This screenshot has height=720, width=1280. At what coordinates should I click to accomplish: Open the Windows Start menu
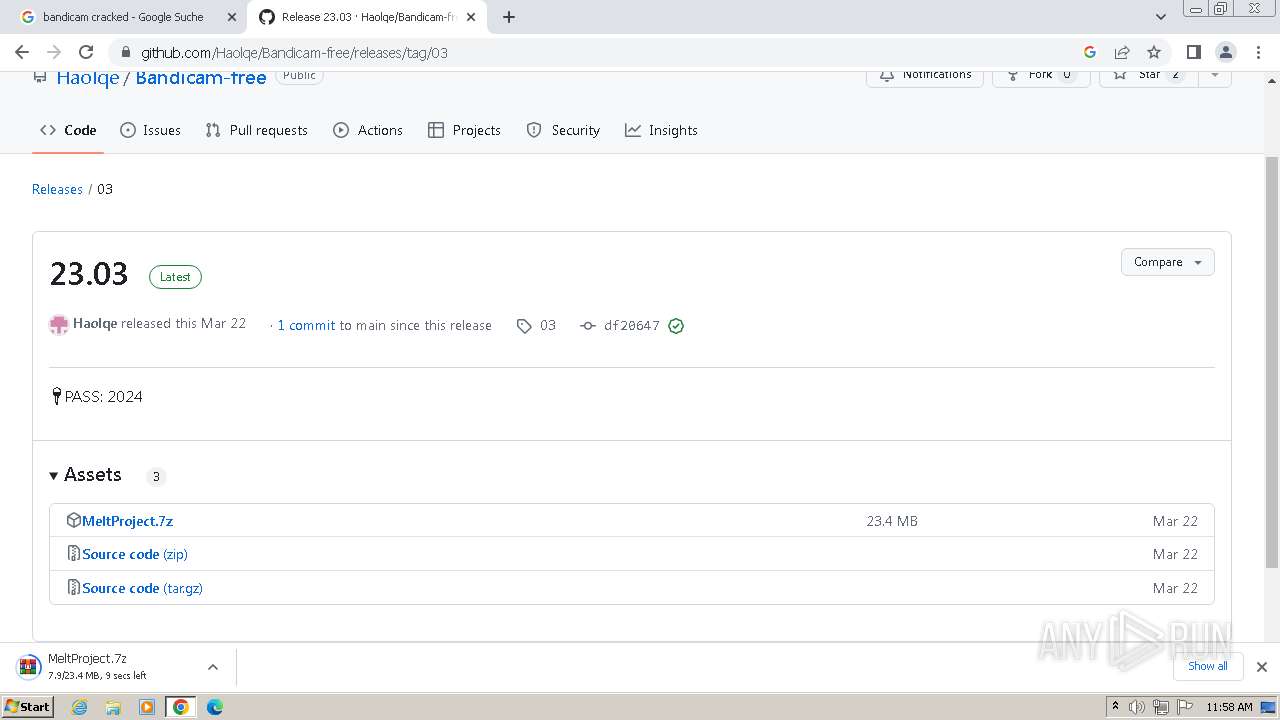pos(28,707)
